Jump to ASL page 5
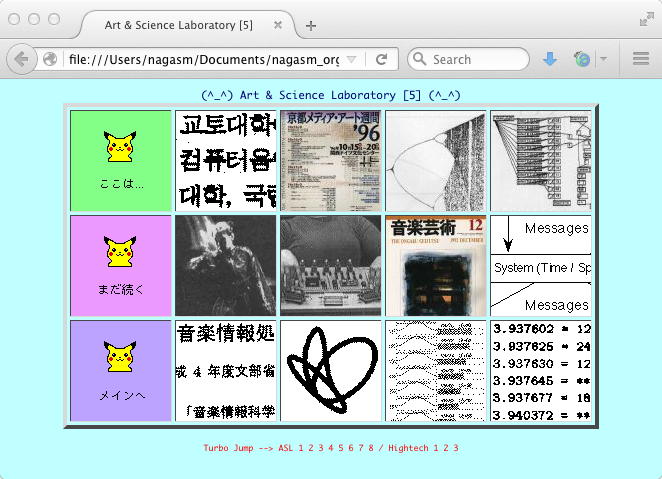Viewport: 662px width, 479px height. (341, 448)
